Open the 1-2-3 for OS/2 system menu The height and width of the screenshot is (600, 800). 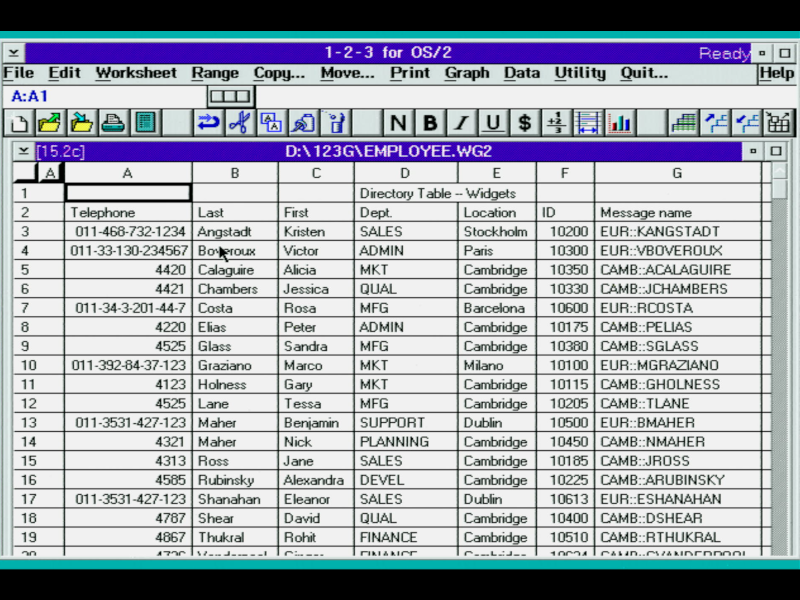pos(14,53)
